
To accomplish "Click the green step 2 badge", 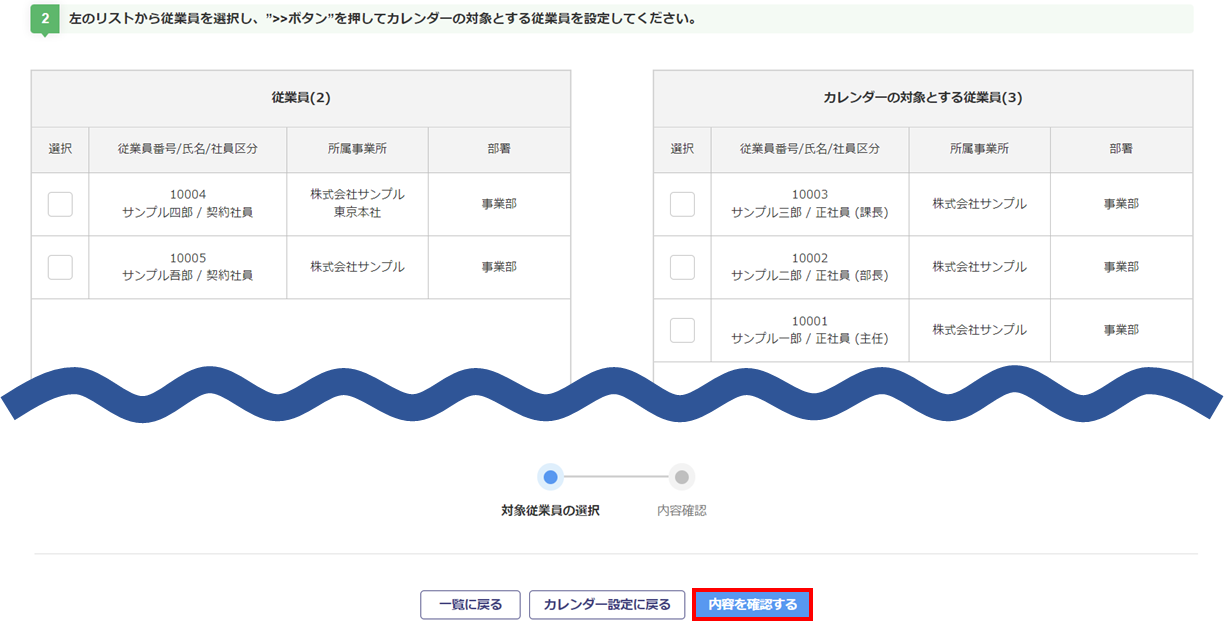I will coord(45,19).
